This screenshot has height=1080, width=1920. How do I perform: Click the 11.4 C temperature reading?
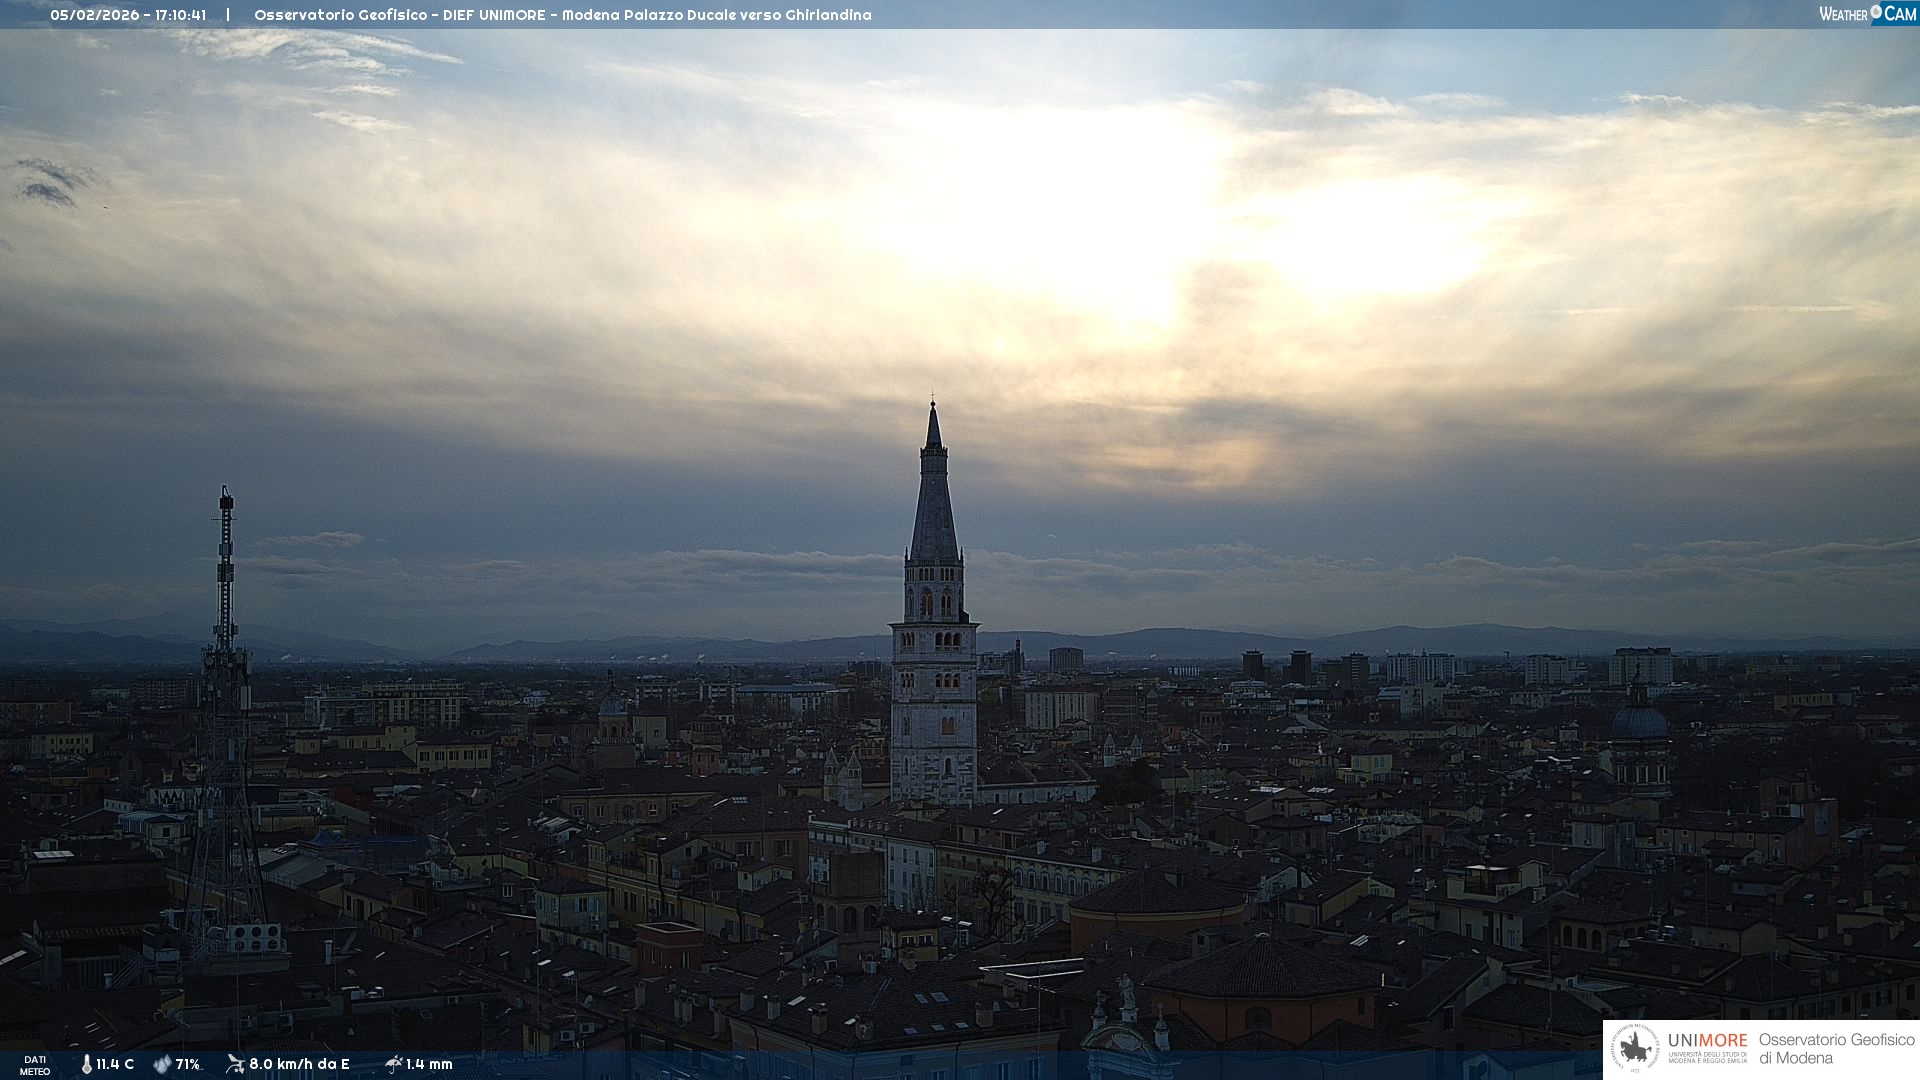[x=115, y=1064]
